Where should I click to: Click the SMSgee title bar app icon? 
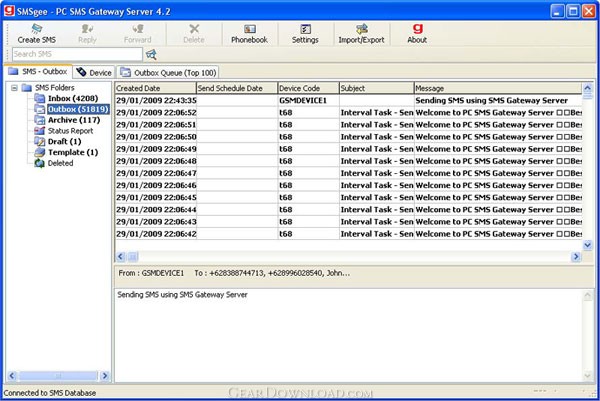(x=9, y=11)
